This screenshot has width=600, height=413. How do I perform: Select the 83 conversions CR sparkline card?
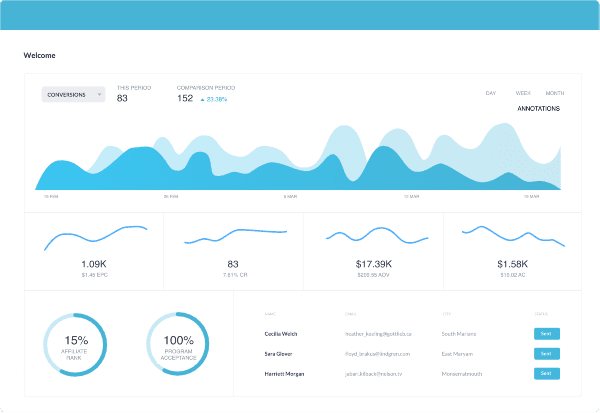pyautogui.click(x=233, y=250)
